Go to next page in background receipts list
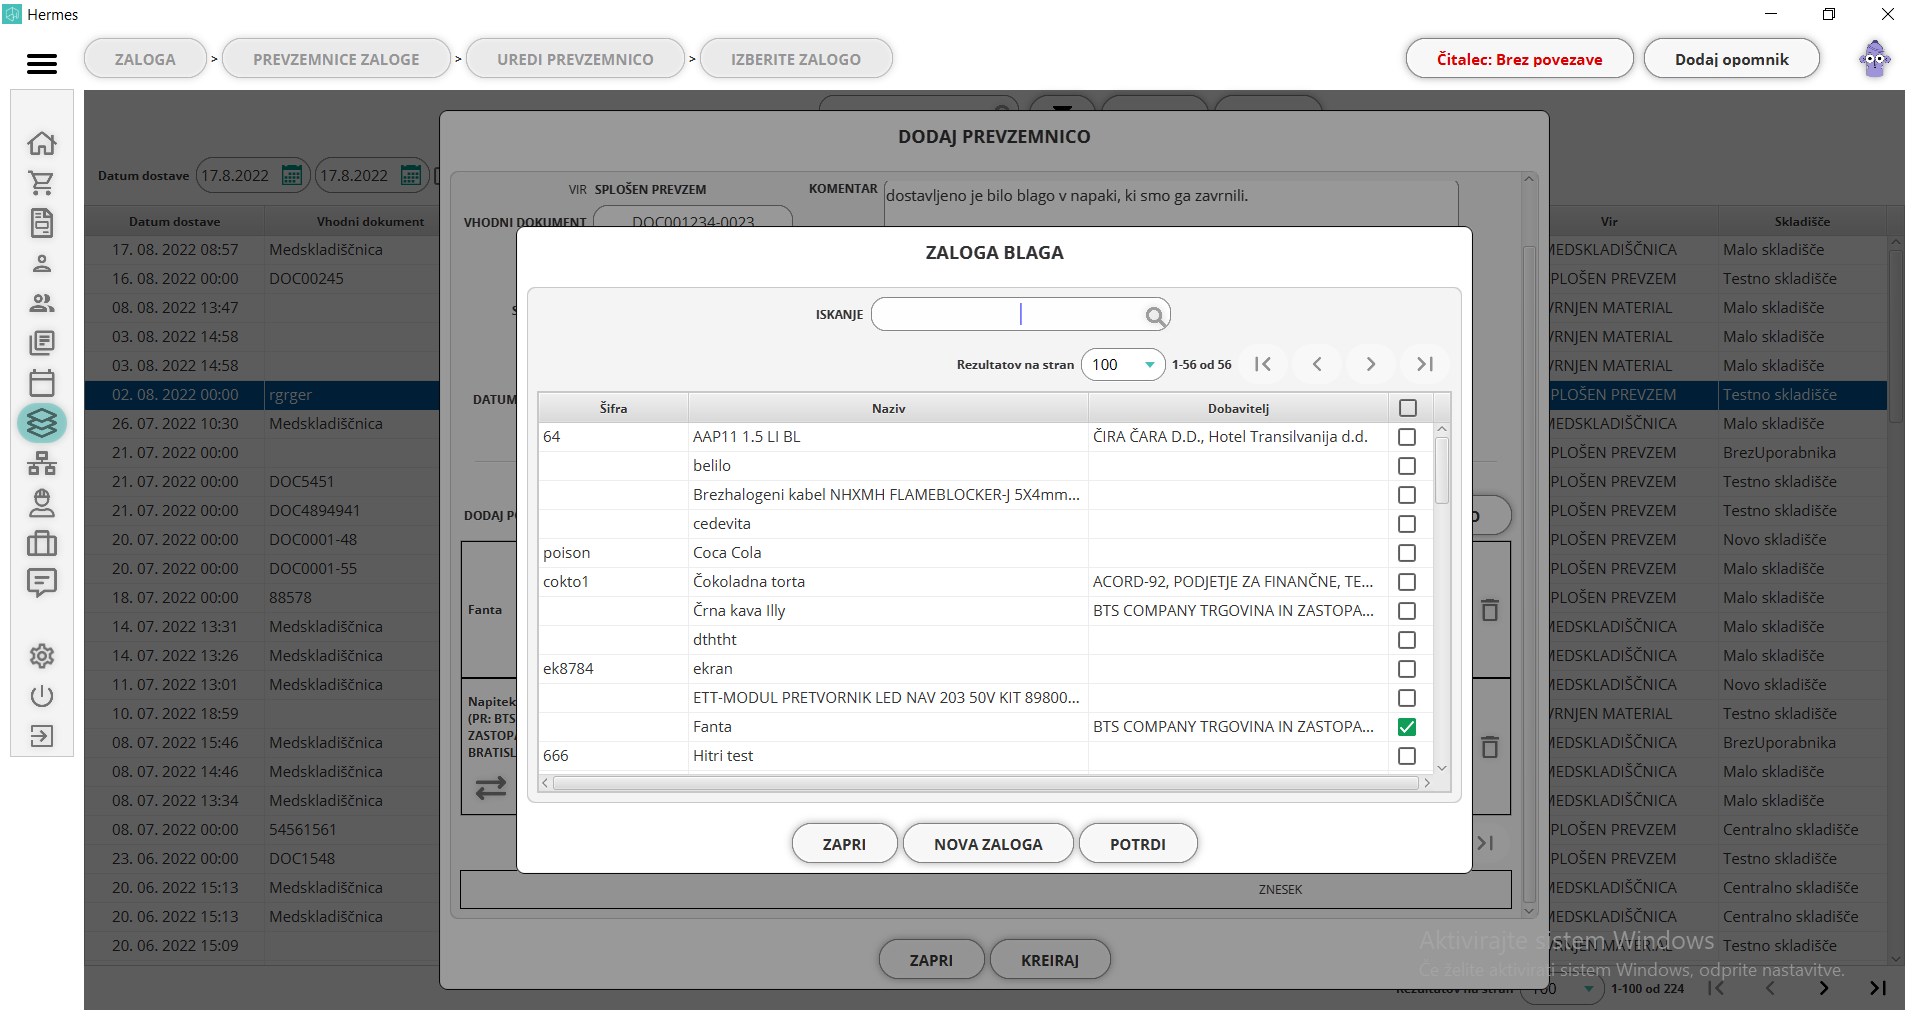 [x=1824, y=988]
